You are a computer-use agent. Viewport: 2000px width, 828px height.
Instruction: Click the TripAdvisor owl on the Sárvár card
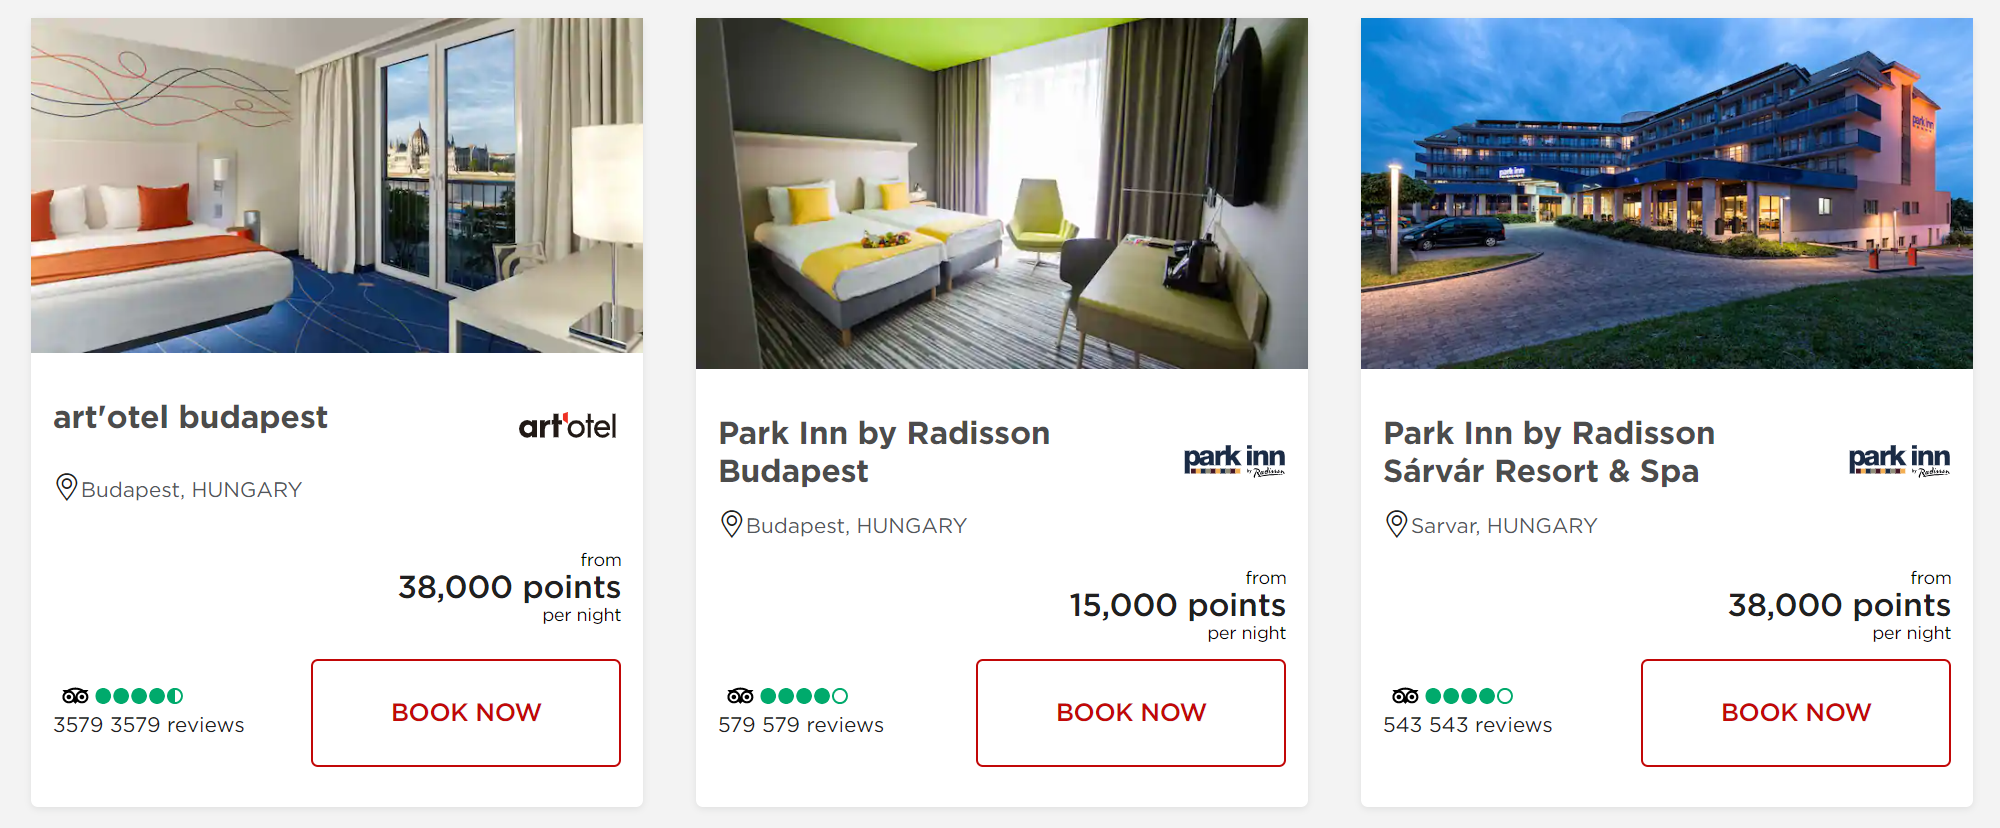point(1406,695)
